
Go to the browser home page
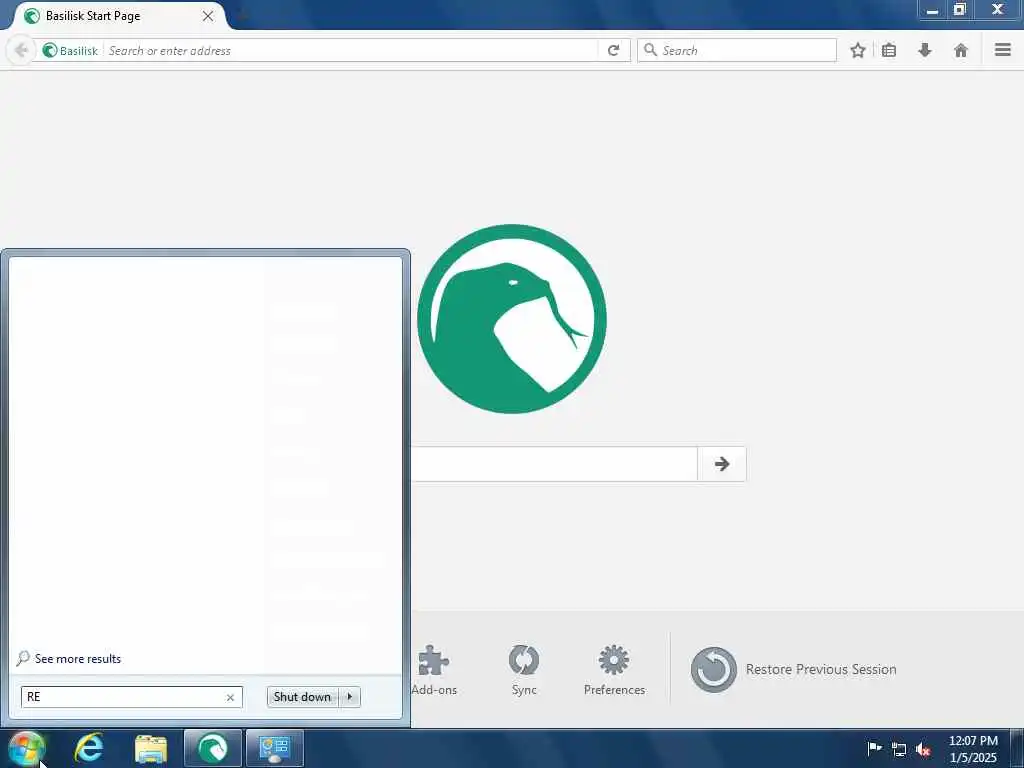pyautogui.click(x=961, y=50)
